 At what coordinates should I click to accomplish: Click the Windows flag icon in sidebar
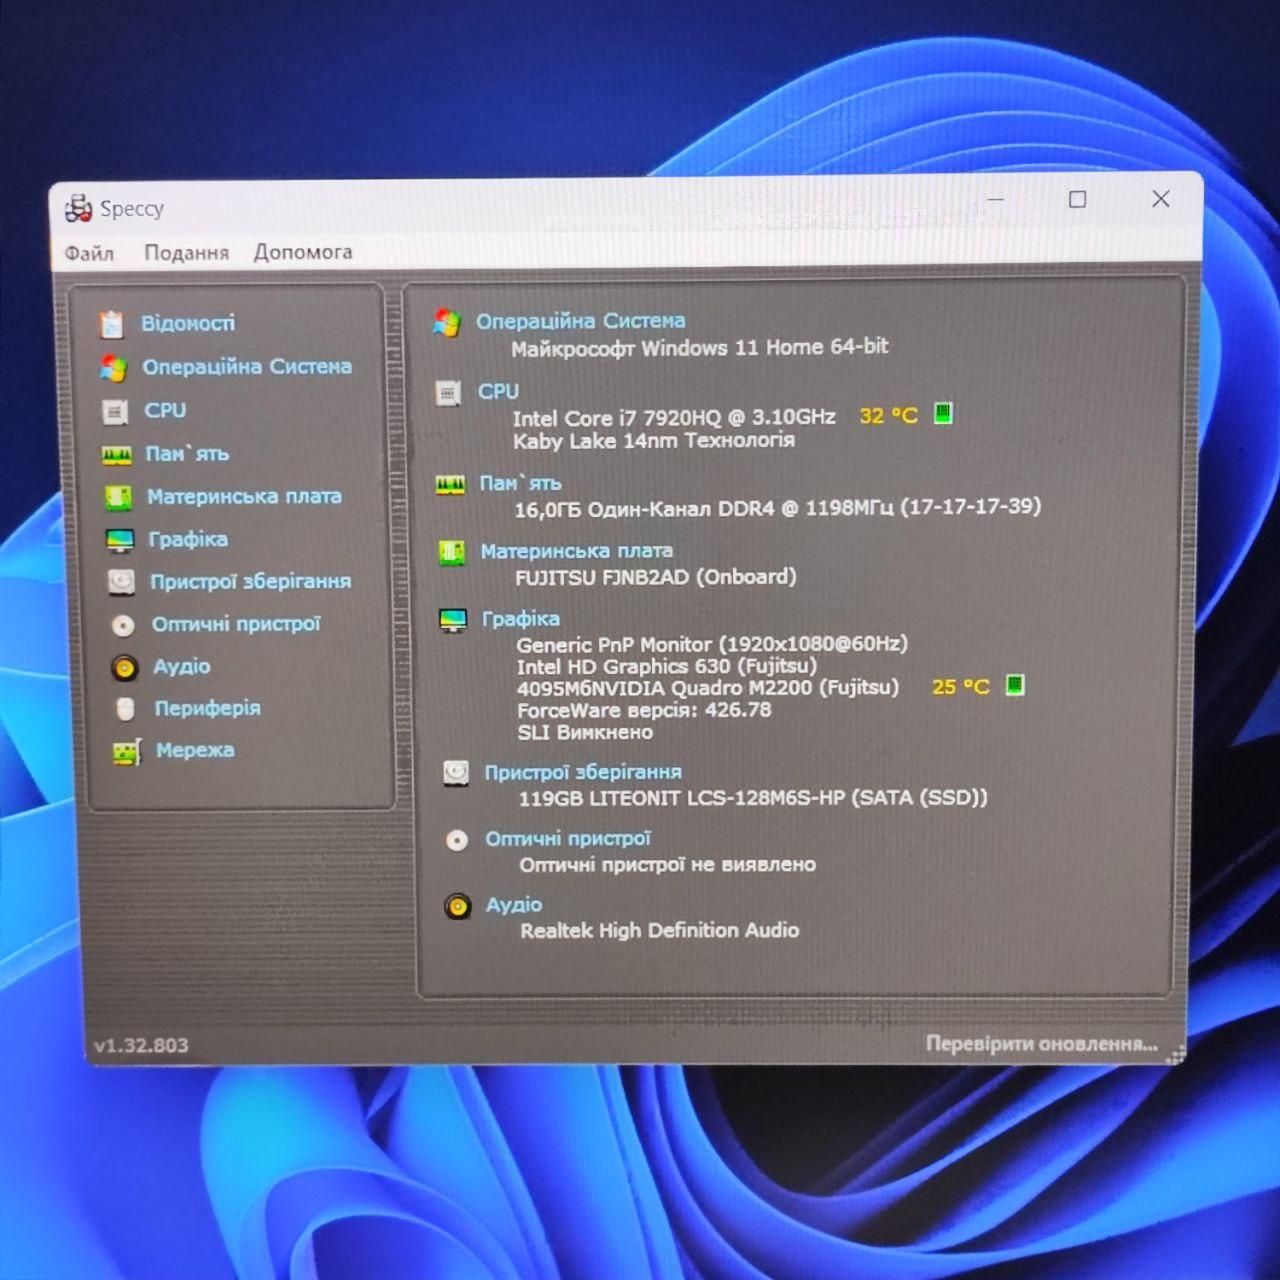click(x=113, y=368)
